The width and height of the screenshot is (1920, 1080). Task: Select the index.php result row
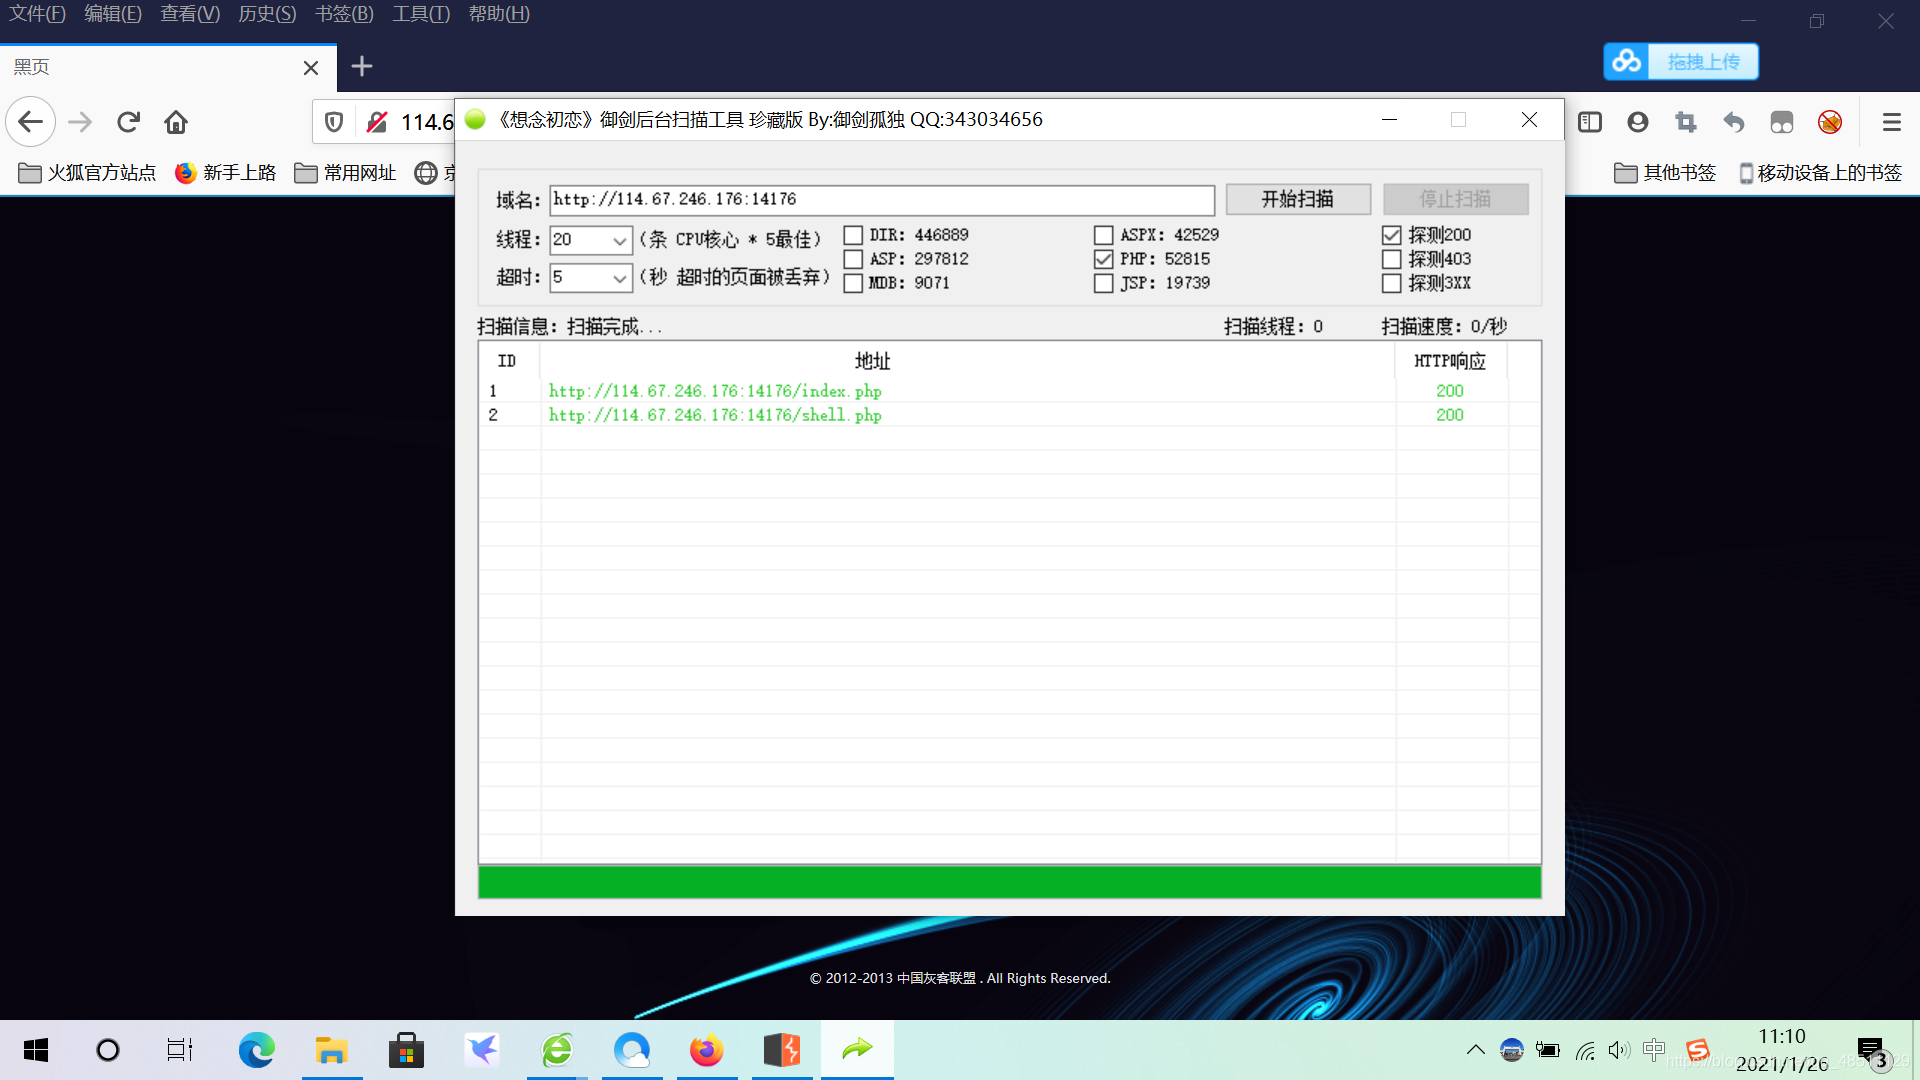click(1009, 391)
